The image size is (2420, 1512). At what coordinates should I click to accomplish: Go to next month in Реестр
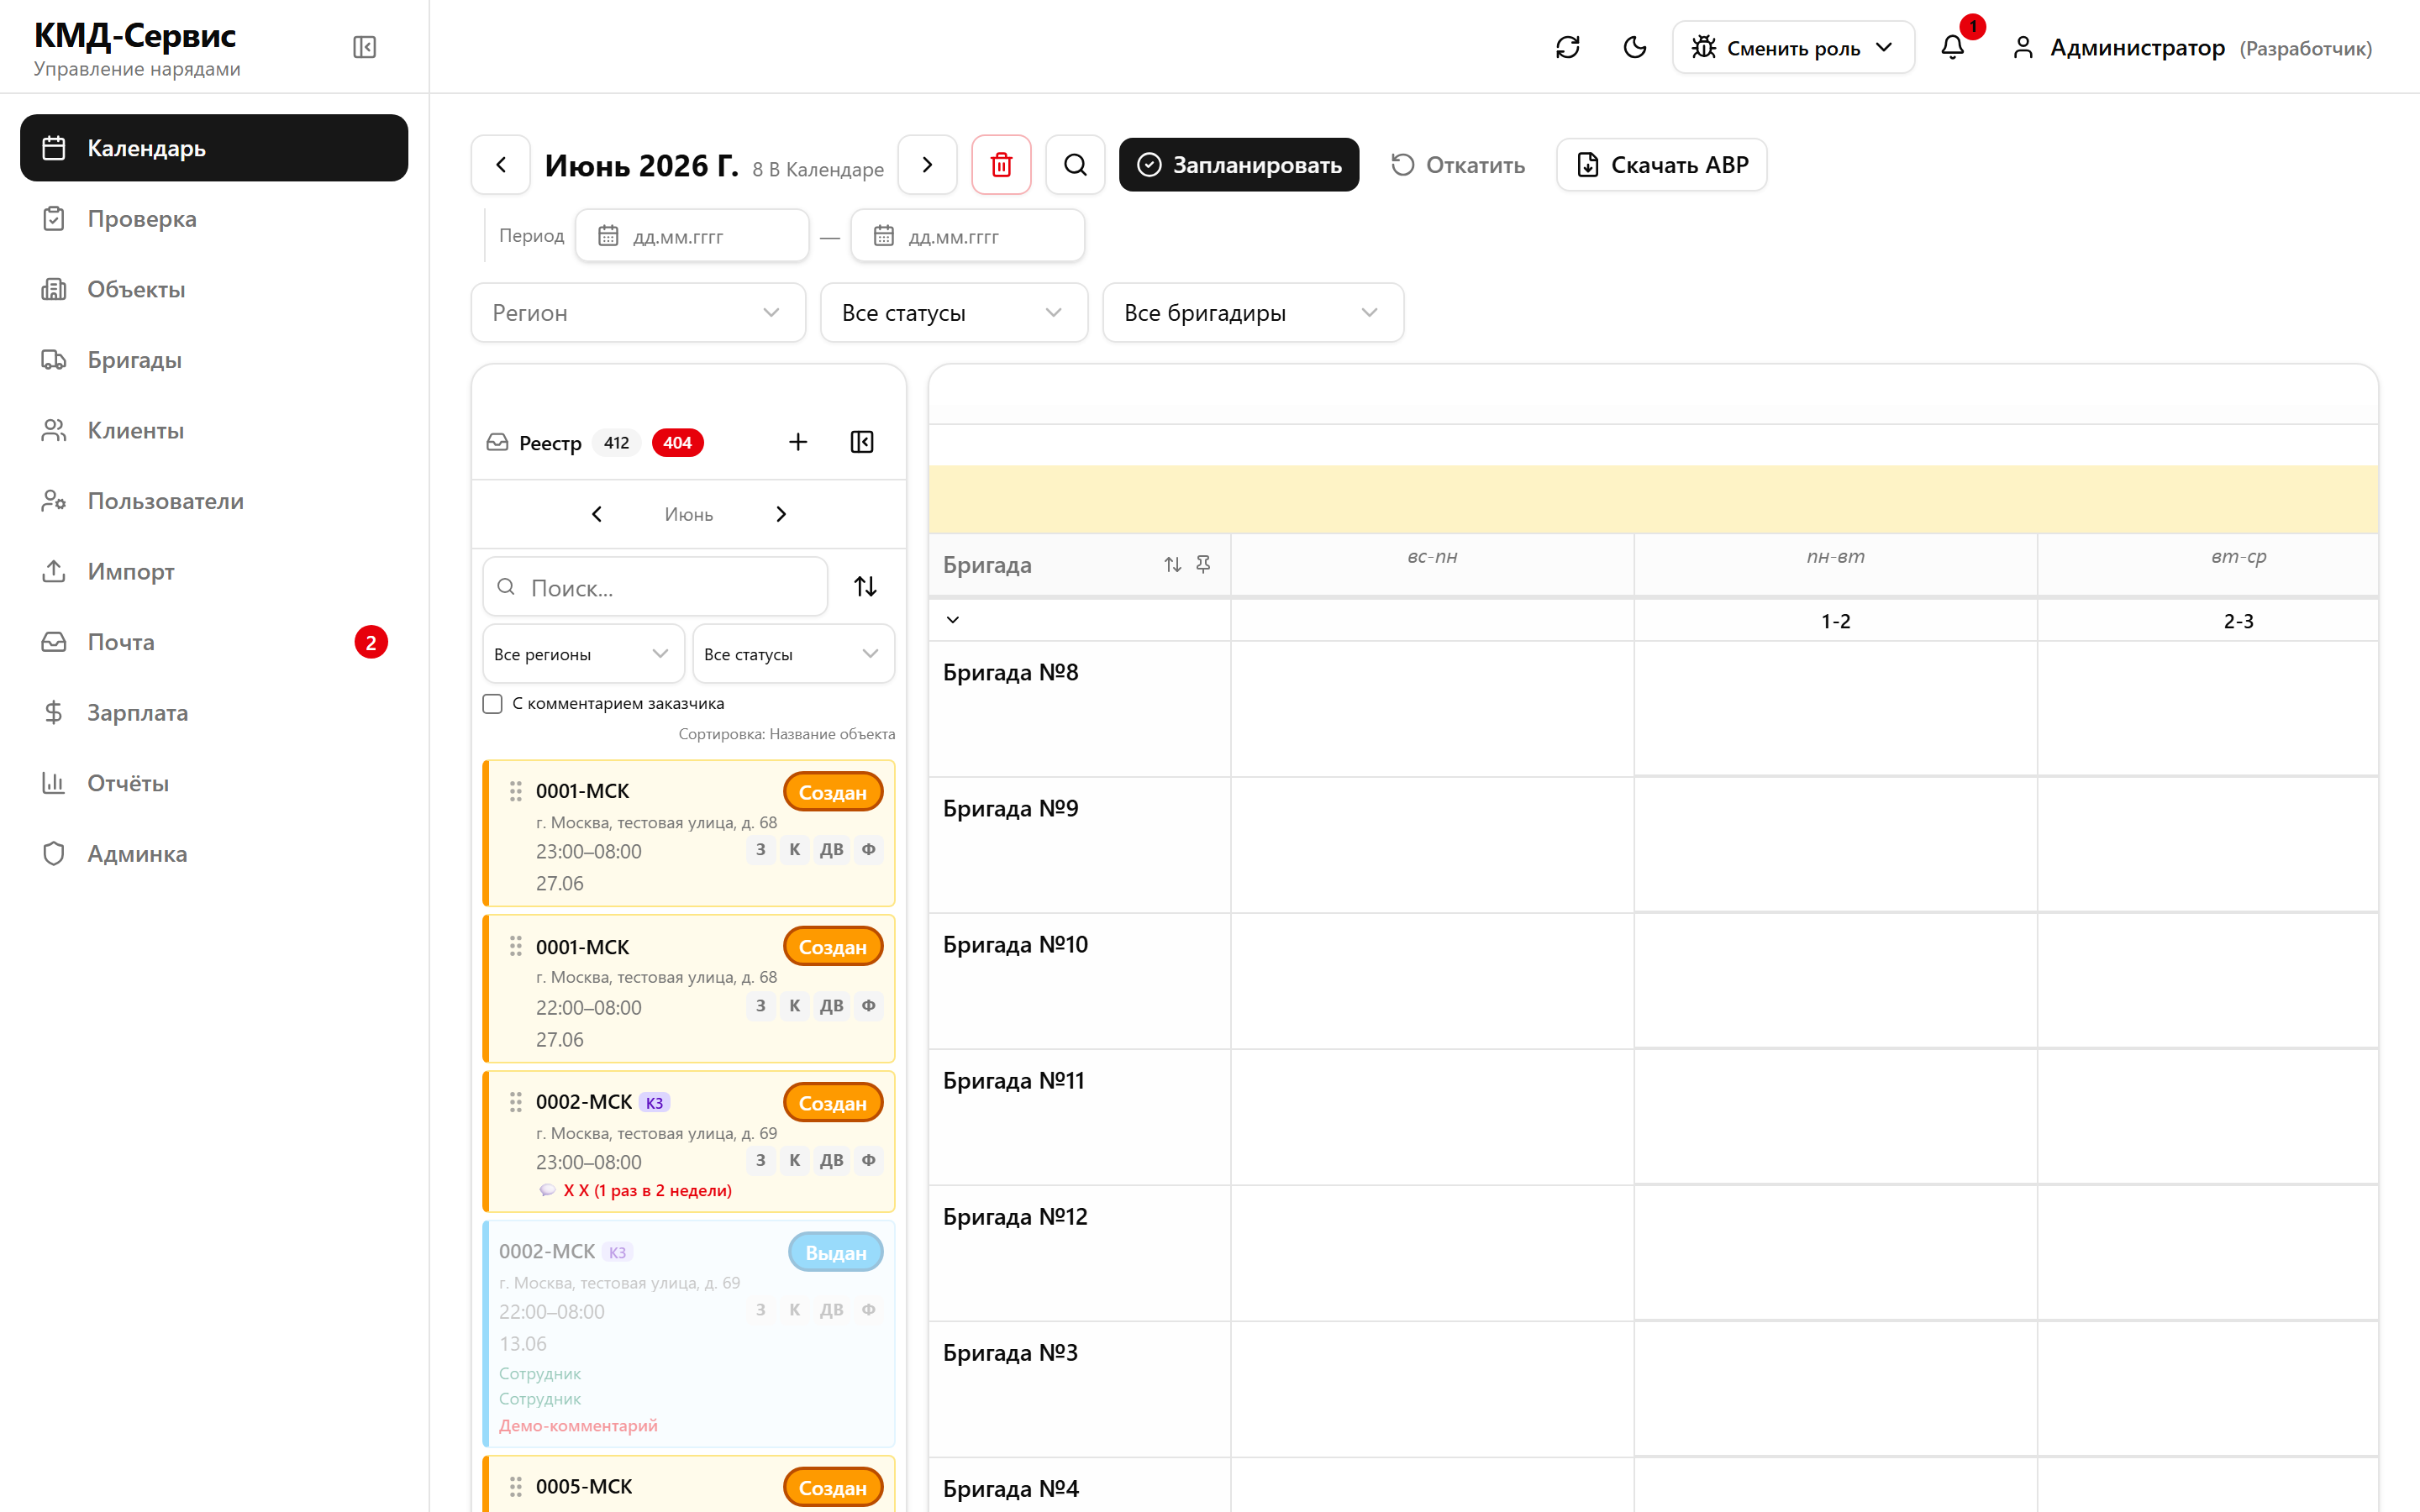point(781,514)
